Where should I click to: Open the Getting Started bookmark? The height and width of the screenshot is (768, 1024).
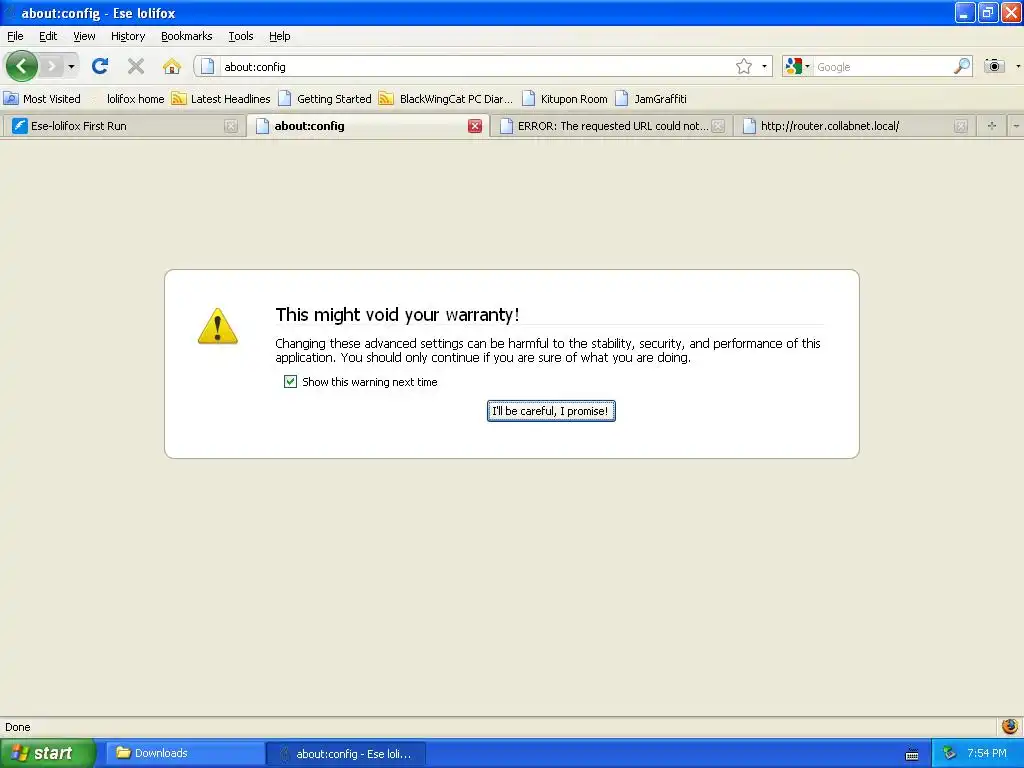coord(325,99)
